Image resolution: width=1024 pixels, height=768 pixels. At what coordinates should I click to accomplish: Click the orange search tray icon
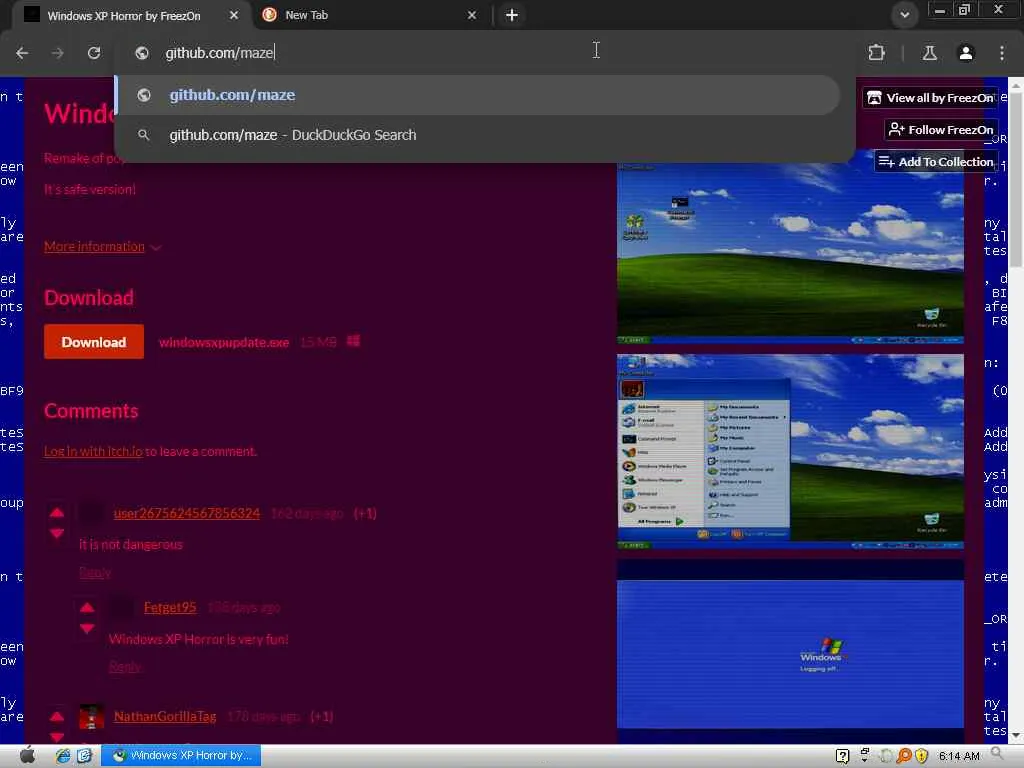904,756
